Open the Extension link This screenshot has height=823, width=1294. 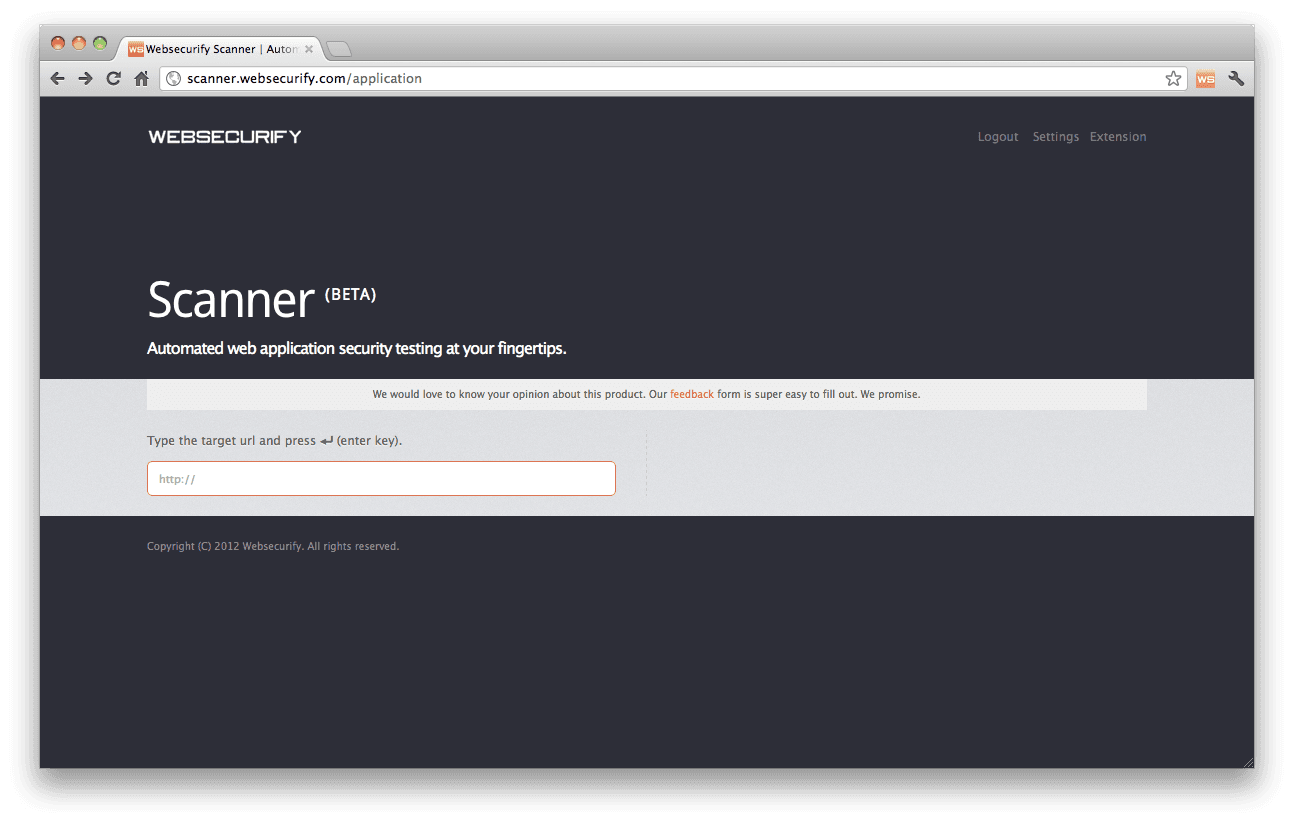(x=1118, y=137)
